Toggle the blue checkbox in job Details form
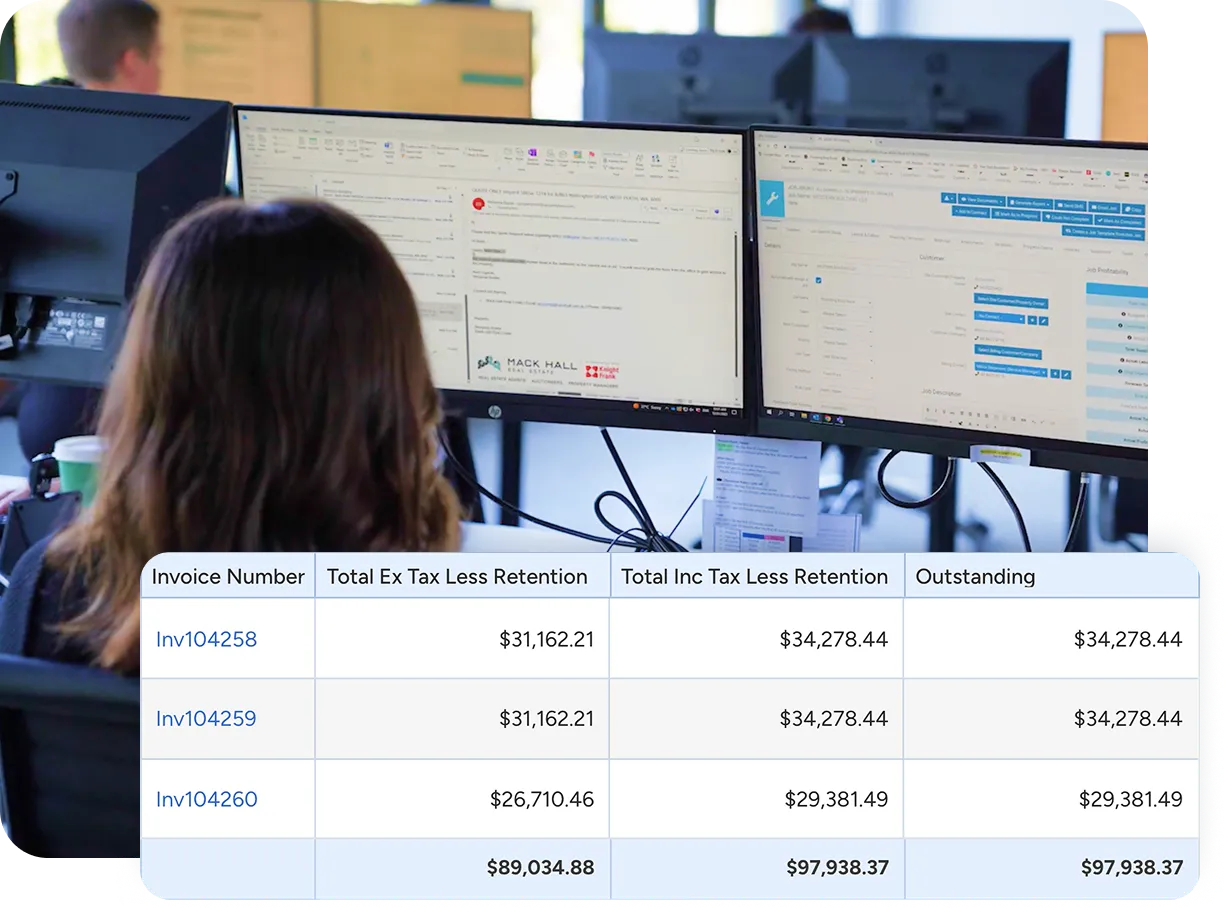Viewport: 1225px width, 908px height. (818, 280)
